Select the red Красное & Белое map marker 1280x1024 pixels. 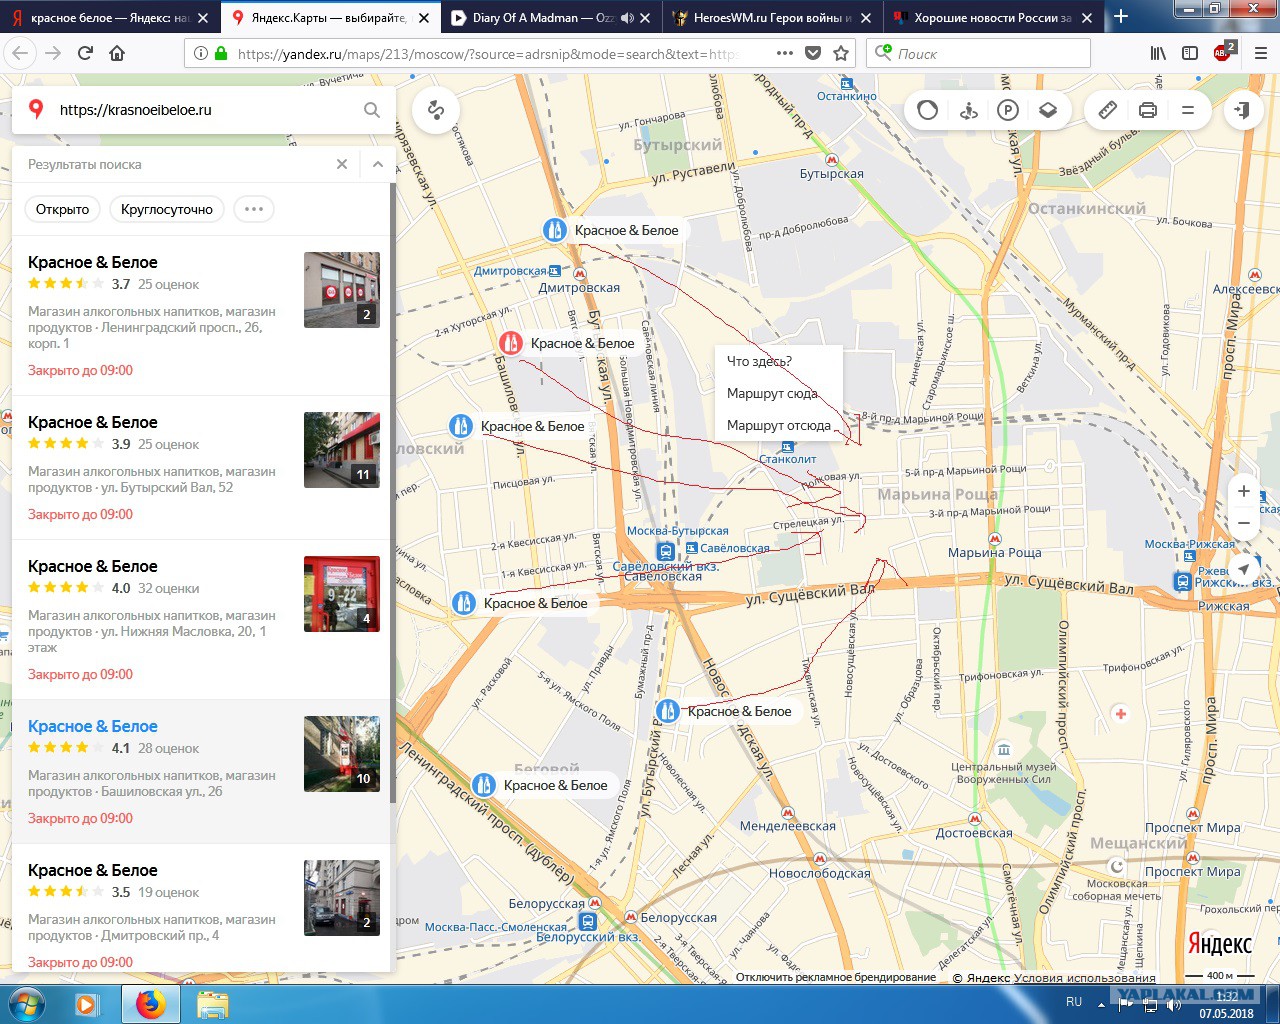click(510, 343)
